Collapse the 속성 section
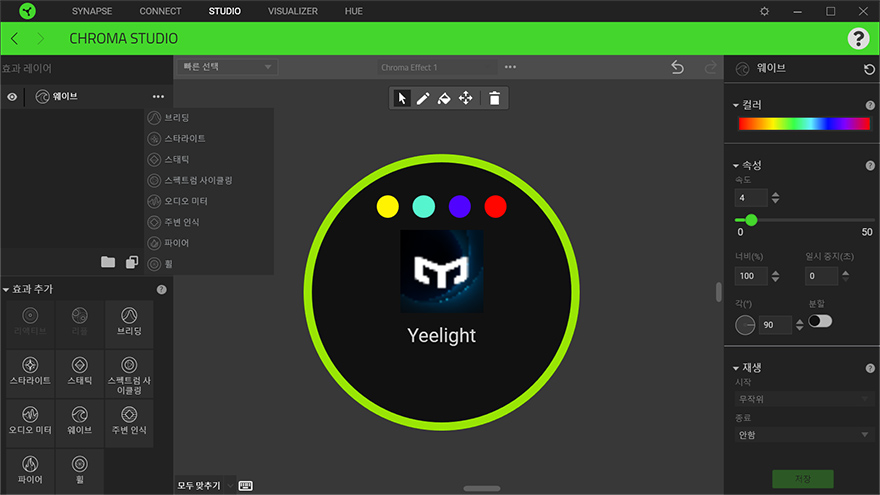Viewport: 880px width, 495px height. (x=736, y=166)
